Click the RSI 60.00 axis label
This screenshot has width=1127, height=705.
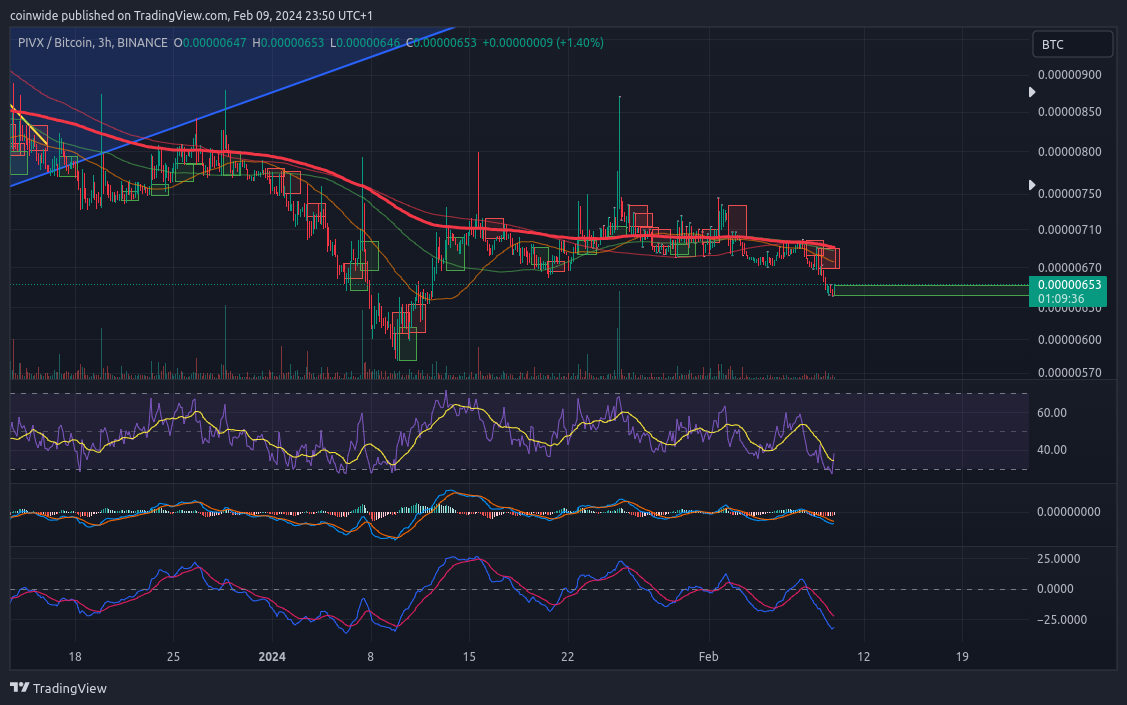[1052, 413]
